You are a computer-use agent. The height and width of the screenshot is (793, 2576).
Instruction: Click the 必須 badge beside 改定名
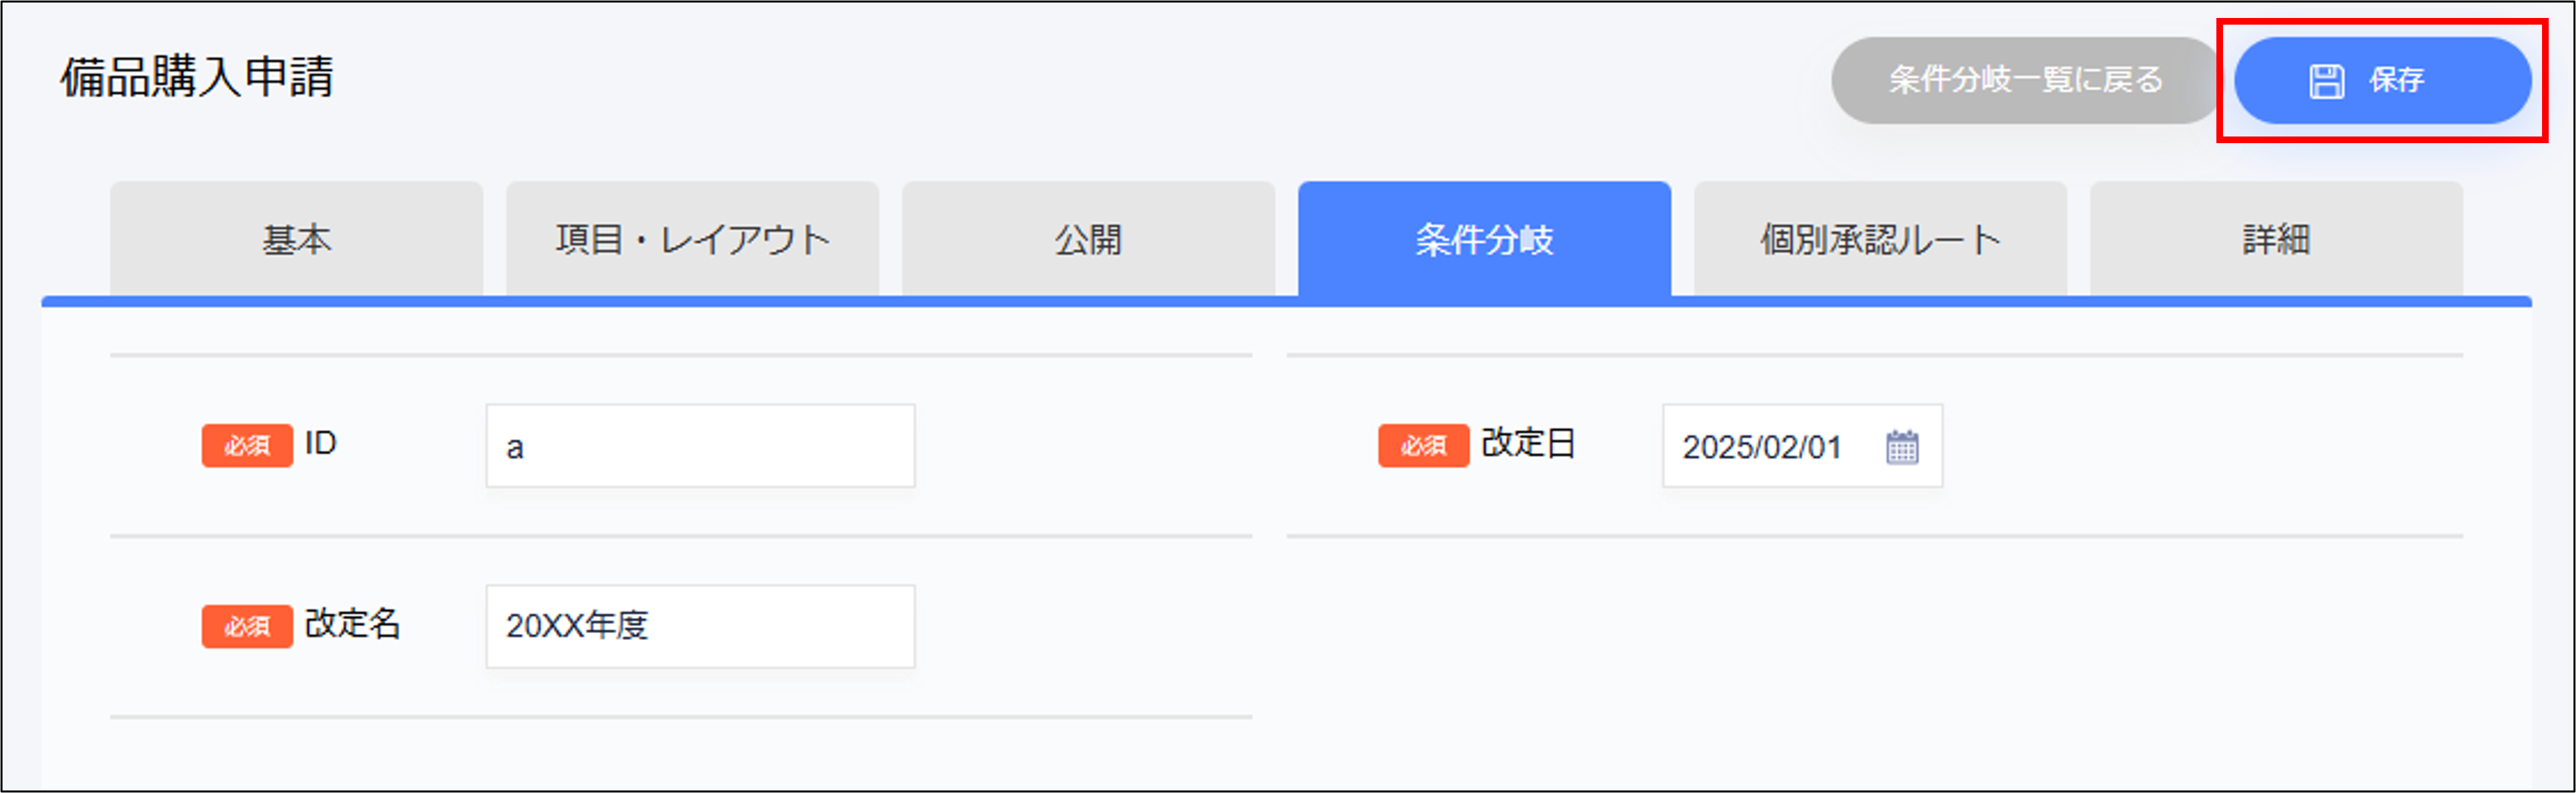247,626
